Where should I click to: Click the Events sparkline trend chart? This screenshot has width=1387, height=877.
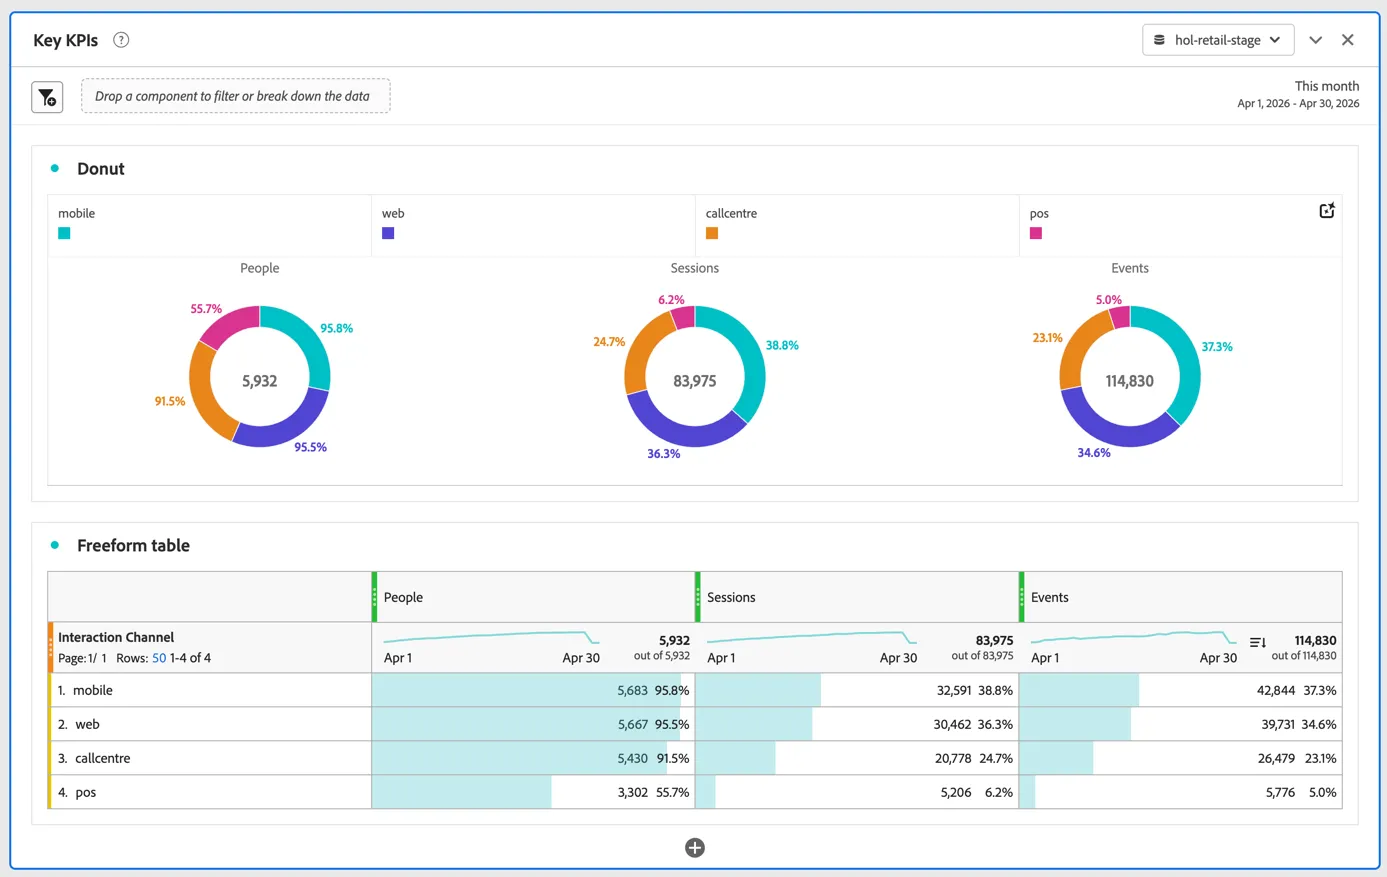[1133, 637]
